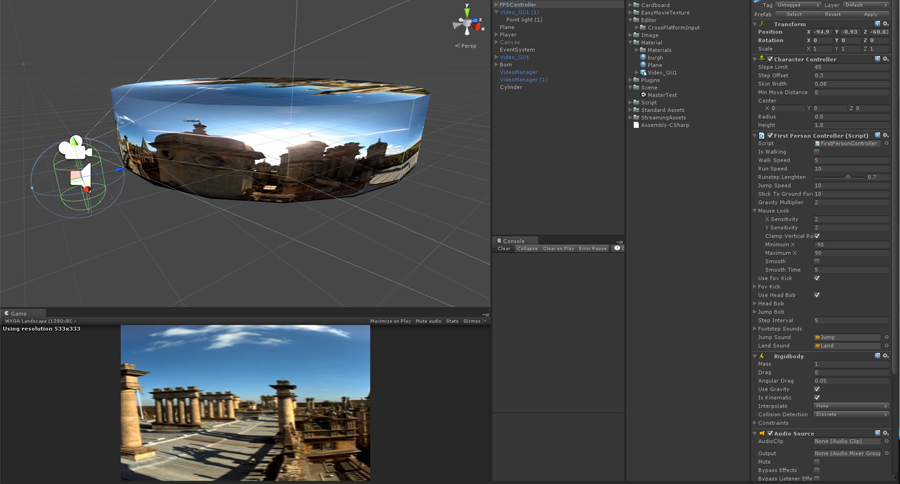Click object picker circle for AudioClip
This screenshot has height=484, width=900.
point(886,441)
